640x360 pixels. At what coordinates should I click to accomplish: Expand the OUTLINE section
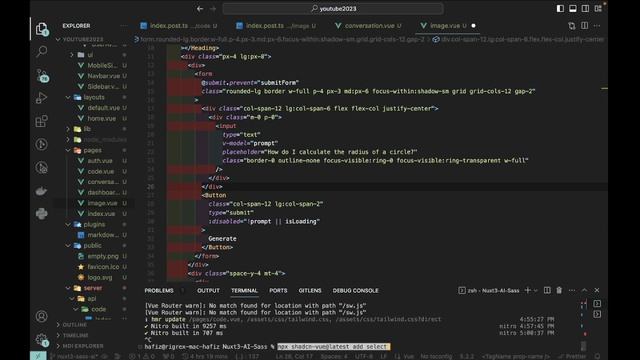[75, 325]
